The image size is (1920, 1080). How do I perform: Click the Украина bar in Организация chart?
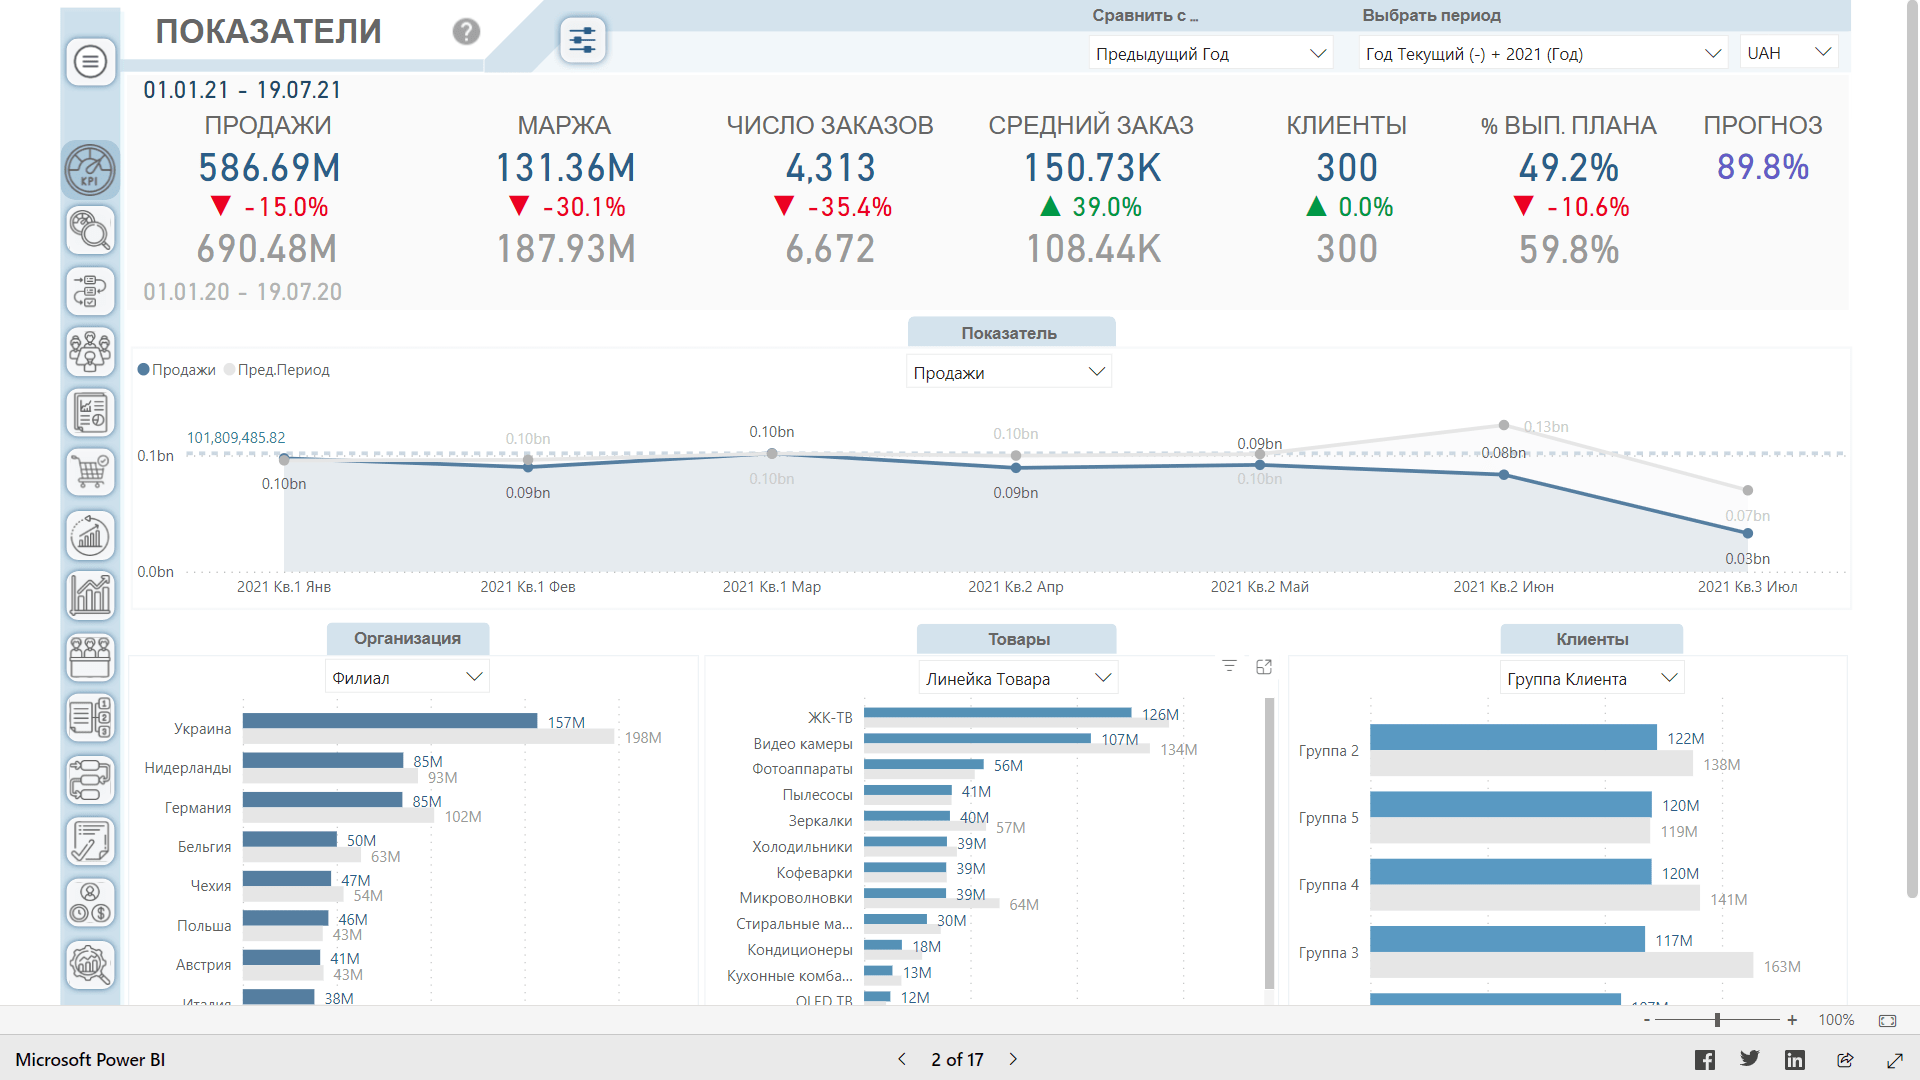pos(390,721)
